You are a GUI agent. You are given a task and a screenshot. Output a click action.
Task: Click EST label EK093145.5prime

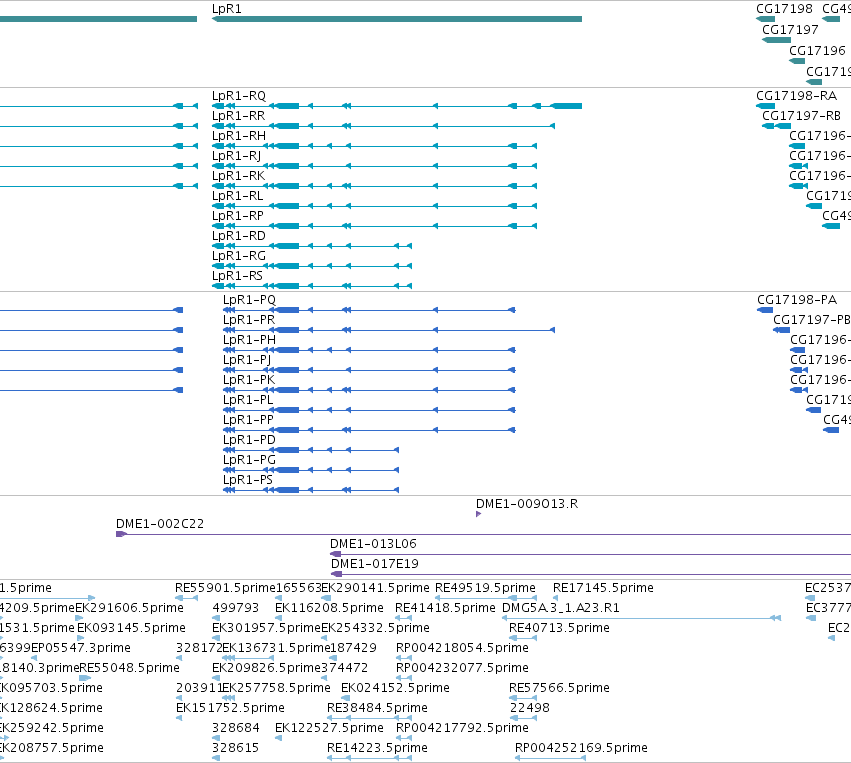click(131, 628)
